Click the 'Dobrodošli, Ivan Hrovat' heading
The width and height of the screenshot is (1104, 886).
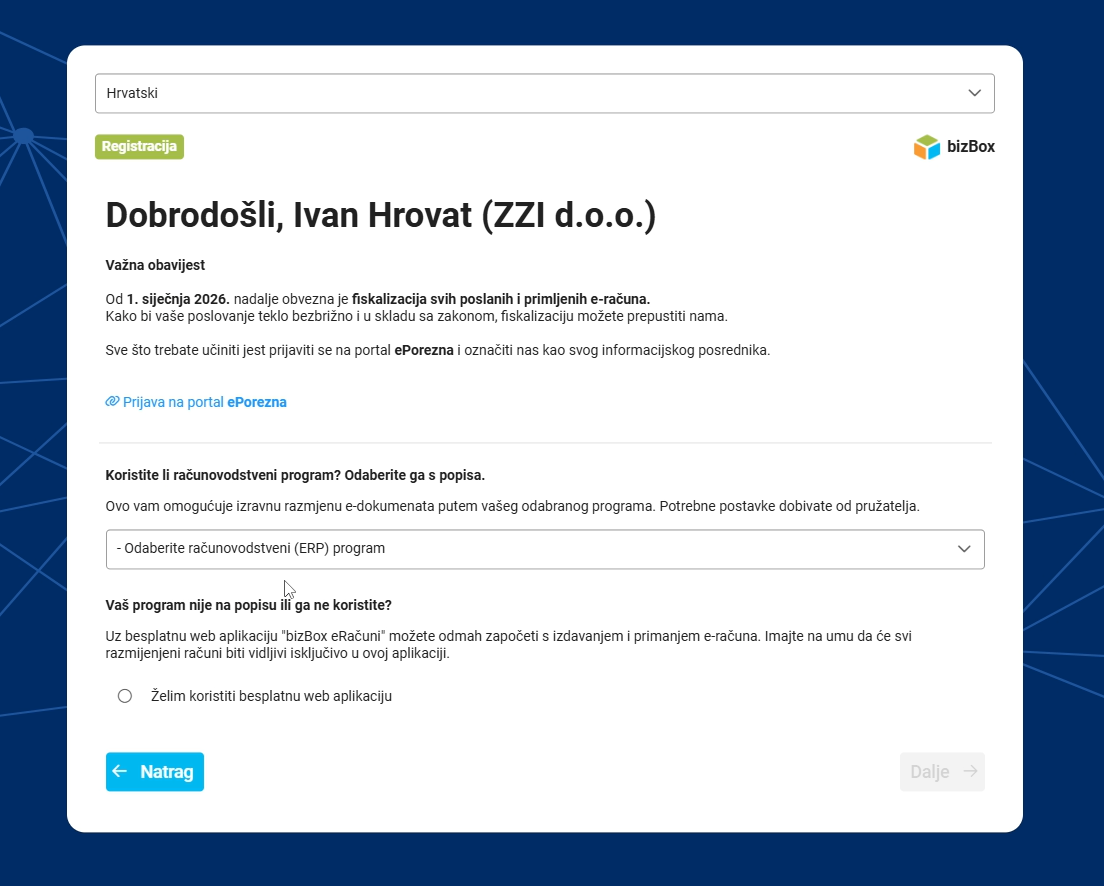pyautogui.click(x=380, y=216)
